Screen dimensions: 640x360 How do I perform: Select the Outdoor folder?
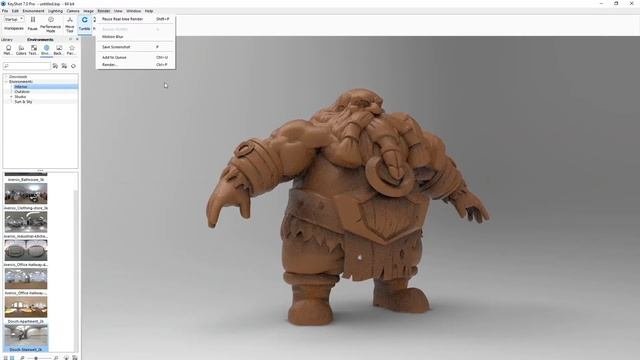[22, 91]
